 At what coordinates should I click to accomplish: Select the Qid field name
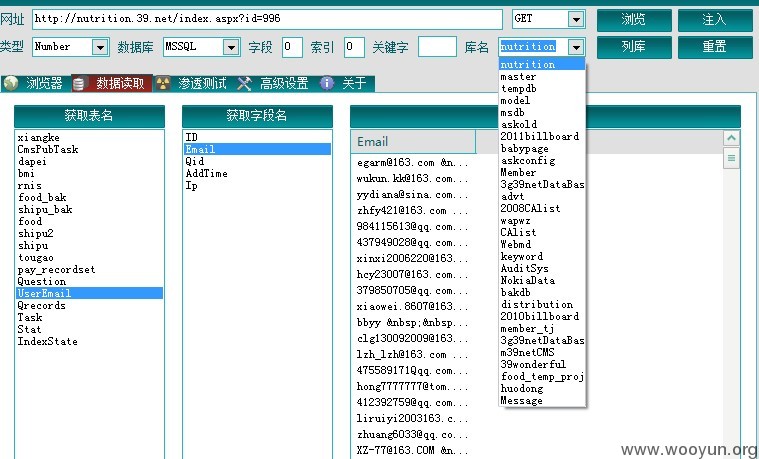click(257, 162)
